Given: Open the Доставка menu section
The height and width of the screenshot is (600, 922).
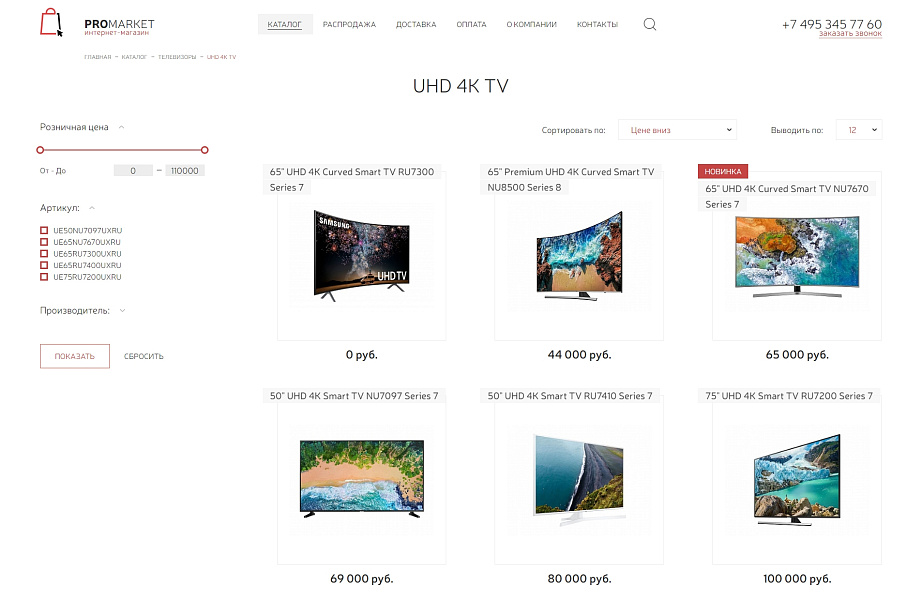Looking at the screenshot, I should coord(416,25).
